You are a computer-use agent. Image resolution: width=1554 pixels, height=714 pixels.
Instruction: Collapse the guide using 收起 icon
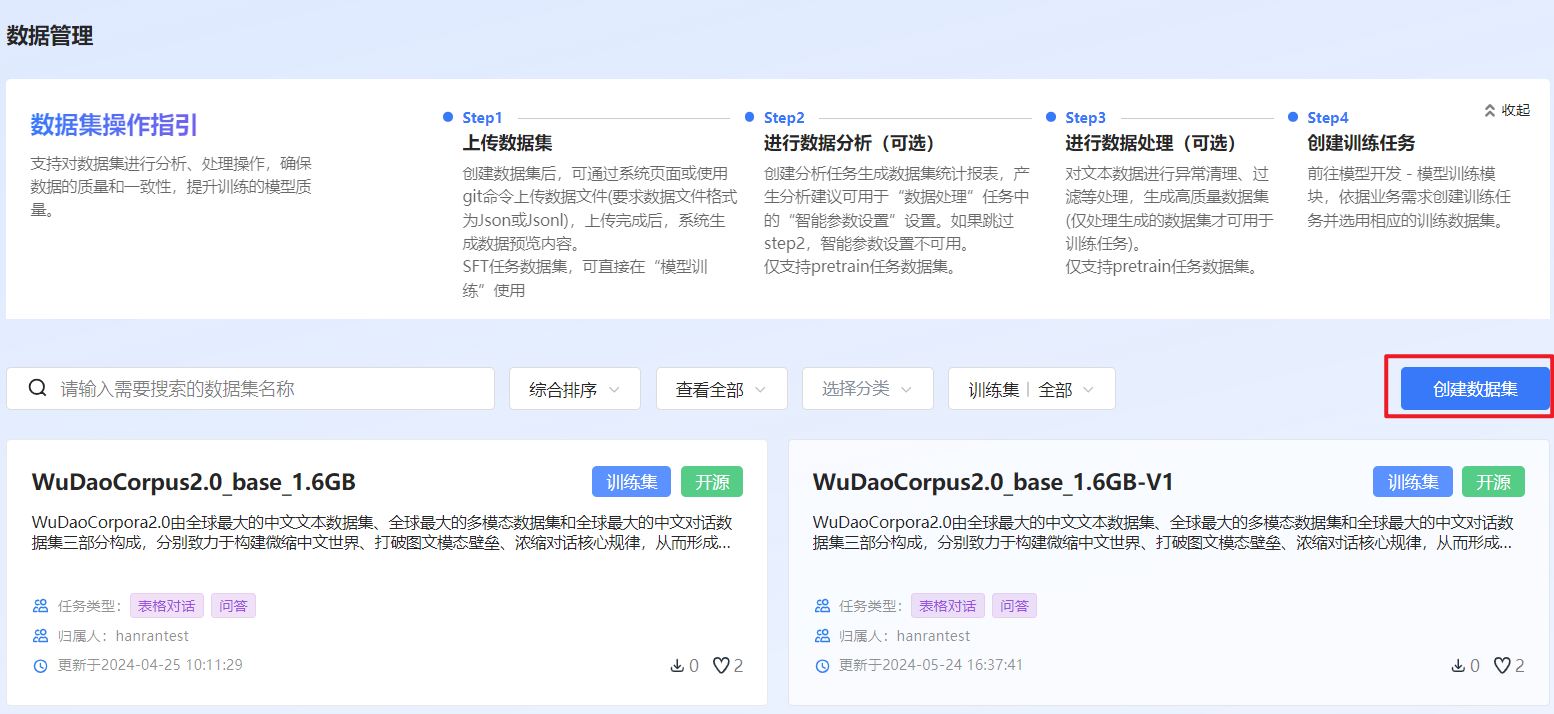tap(1490, 110)
